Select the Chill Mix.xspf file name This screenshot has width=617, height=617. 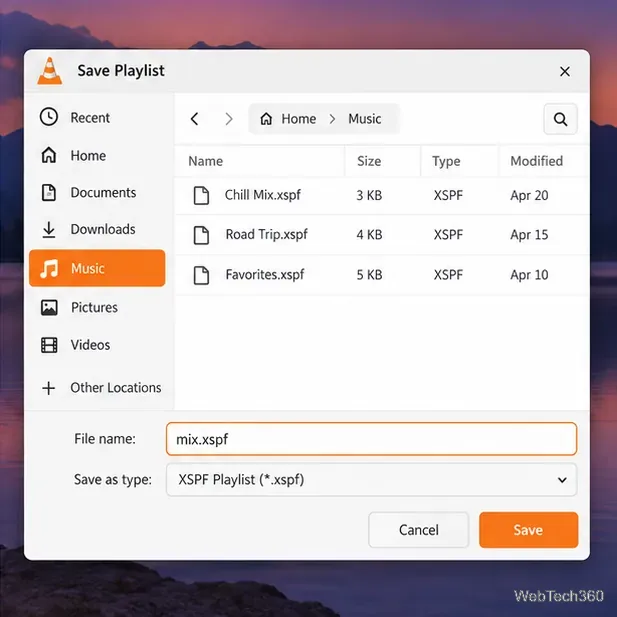coord(262,195)
